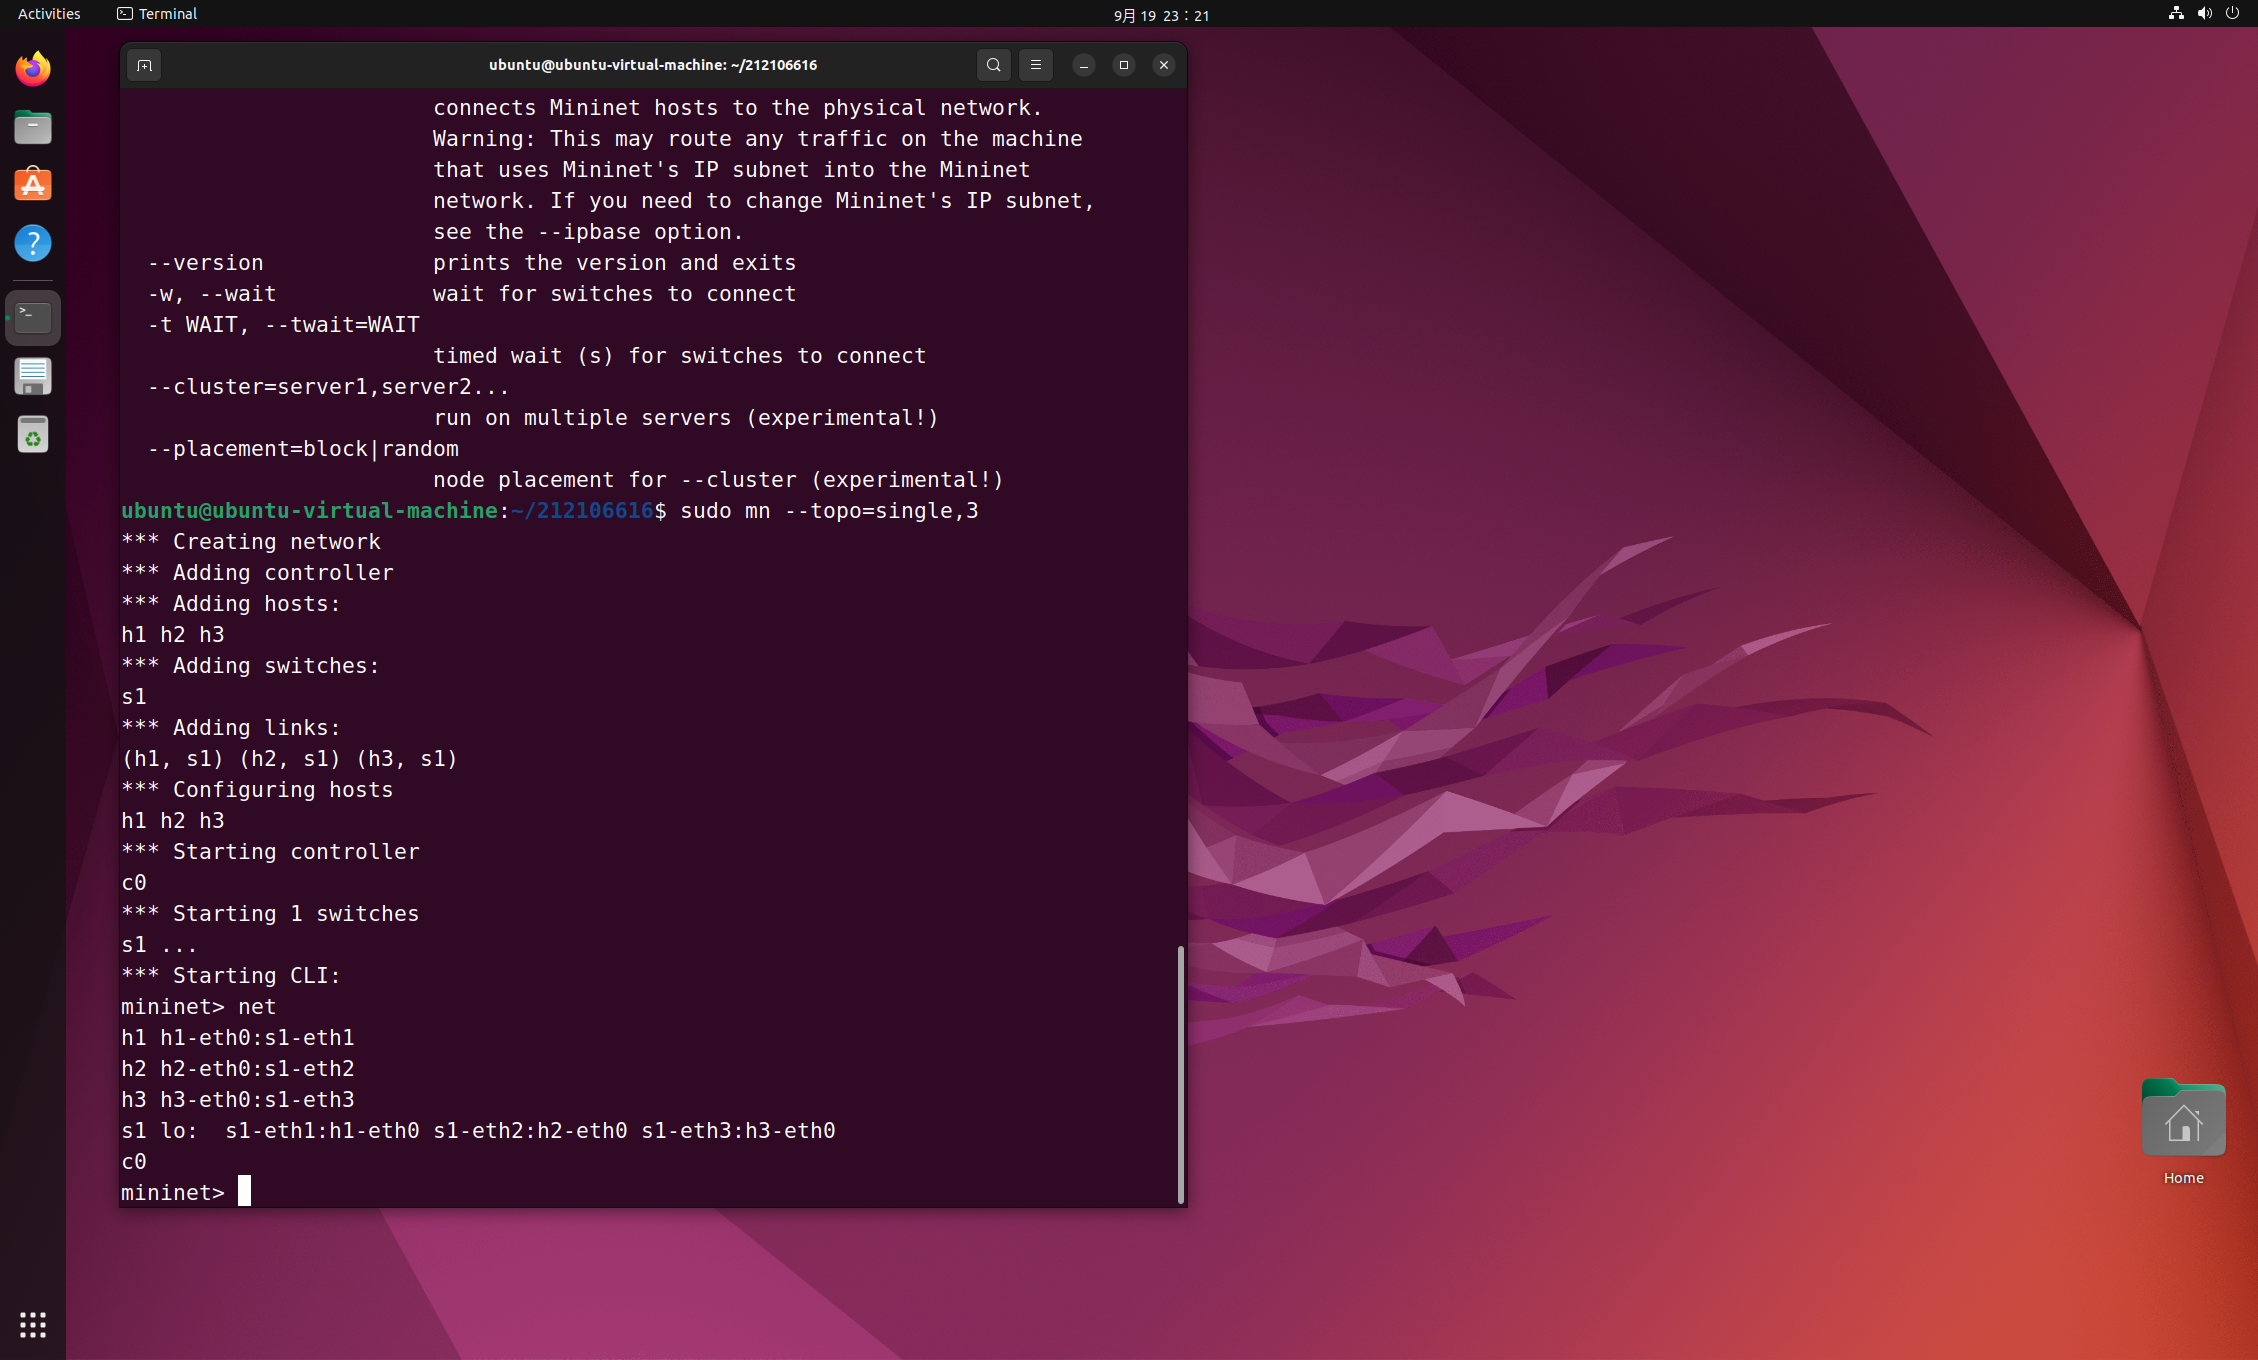Screen dimensions: 2258x1360
Task: Click the line 'h3 h3-eth0:s1-eth3'
Action: pos(238,1100)
